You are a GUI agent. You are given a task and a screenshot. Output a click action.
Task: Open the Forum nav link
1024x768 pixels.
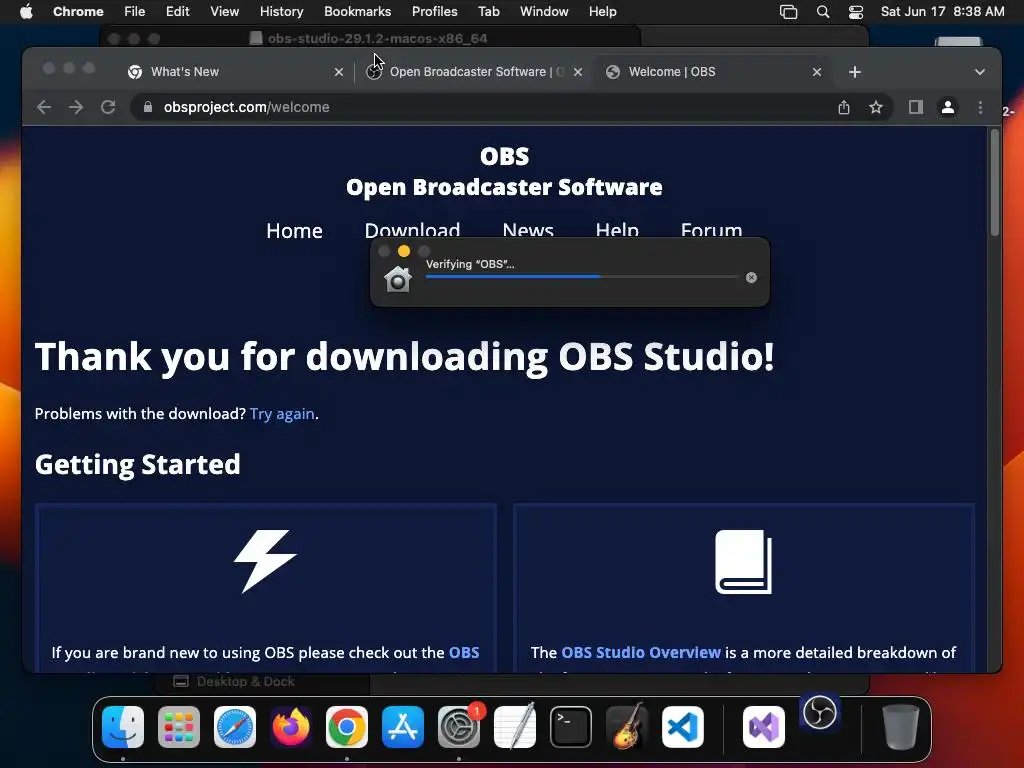711,229
